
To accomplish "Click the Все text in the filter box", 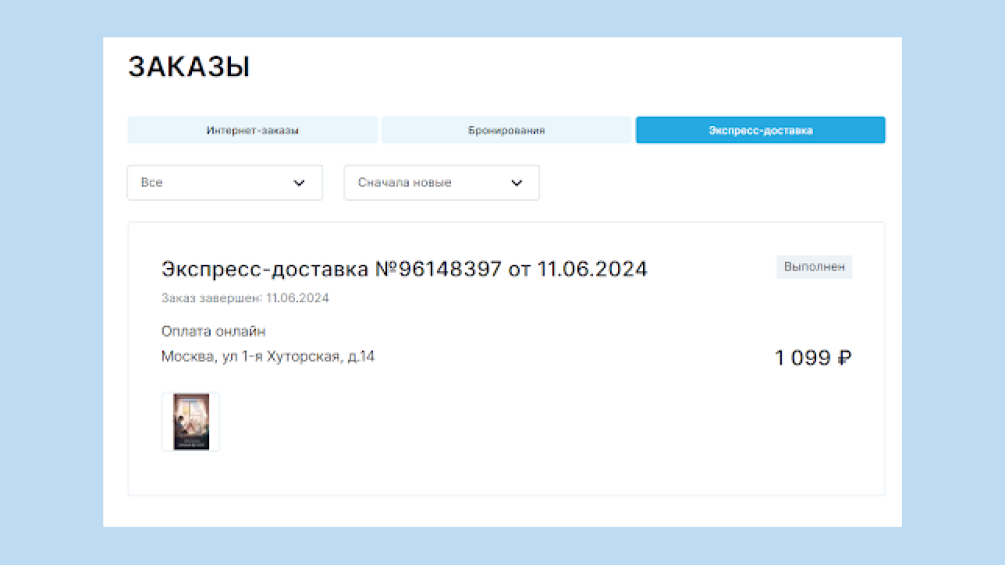I will pyautogui.click(x=152, y=183).
